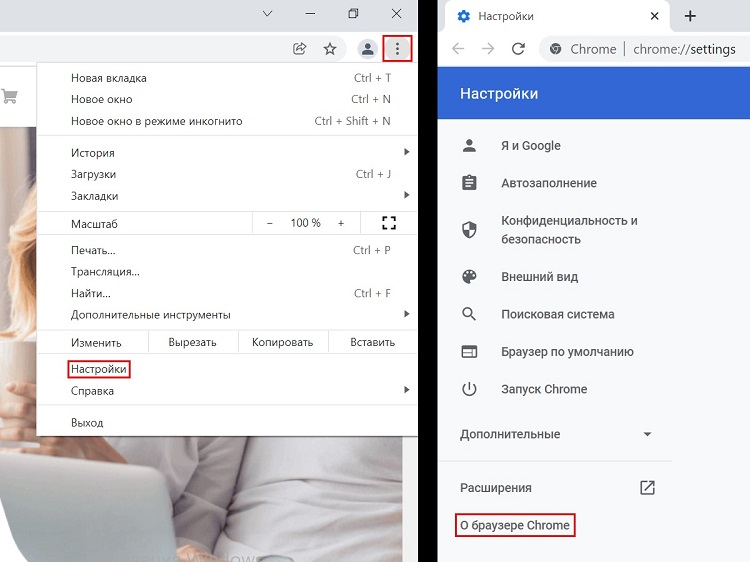This screenshot has height=562, width=750.
Task: Decrease zoom with the minus button
Action: click(270, 223)
